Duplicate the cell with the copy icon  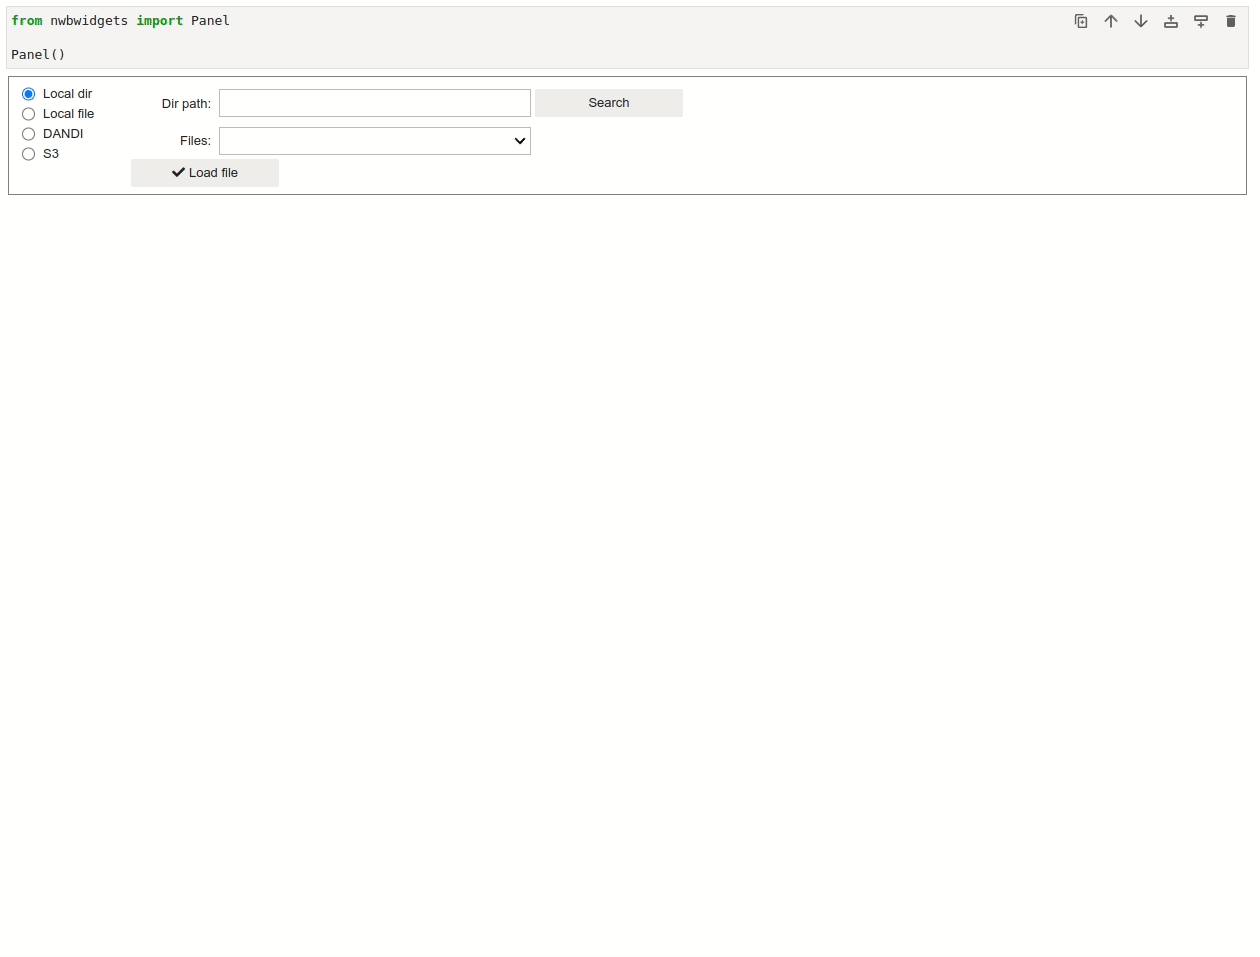coord(1081,21)
